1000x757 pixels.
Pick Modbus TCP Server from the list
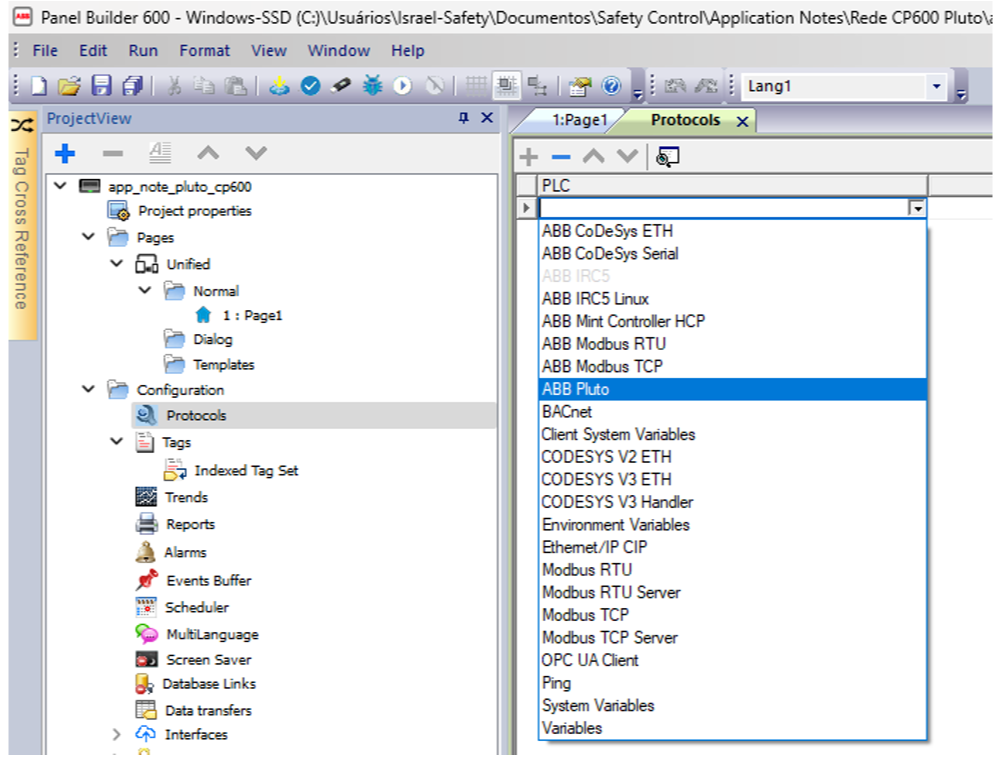coord(732,638)
